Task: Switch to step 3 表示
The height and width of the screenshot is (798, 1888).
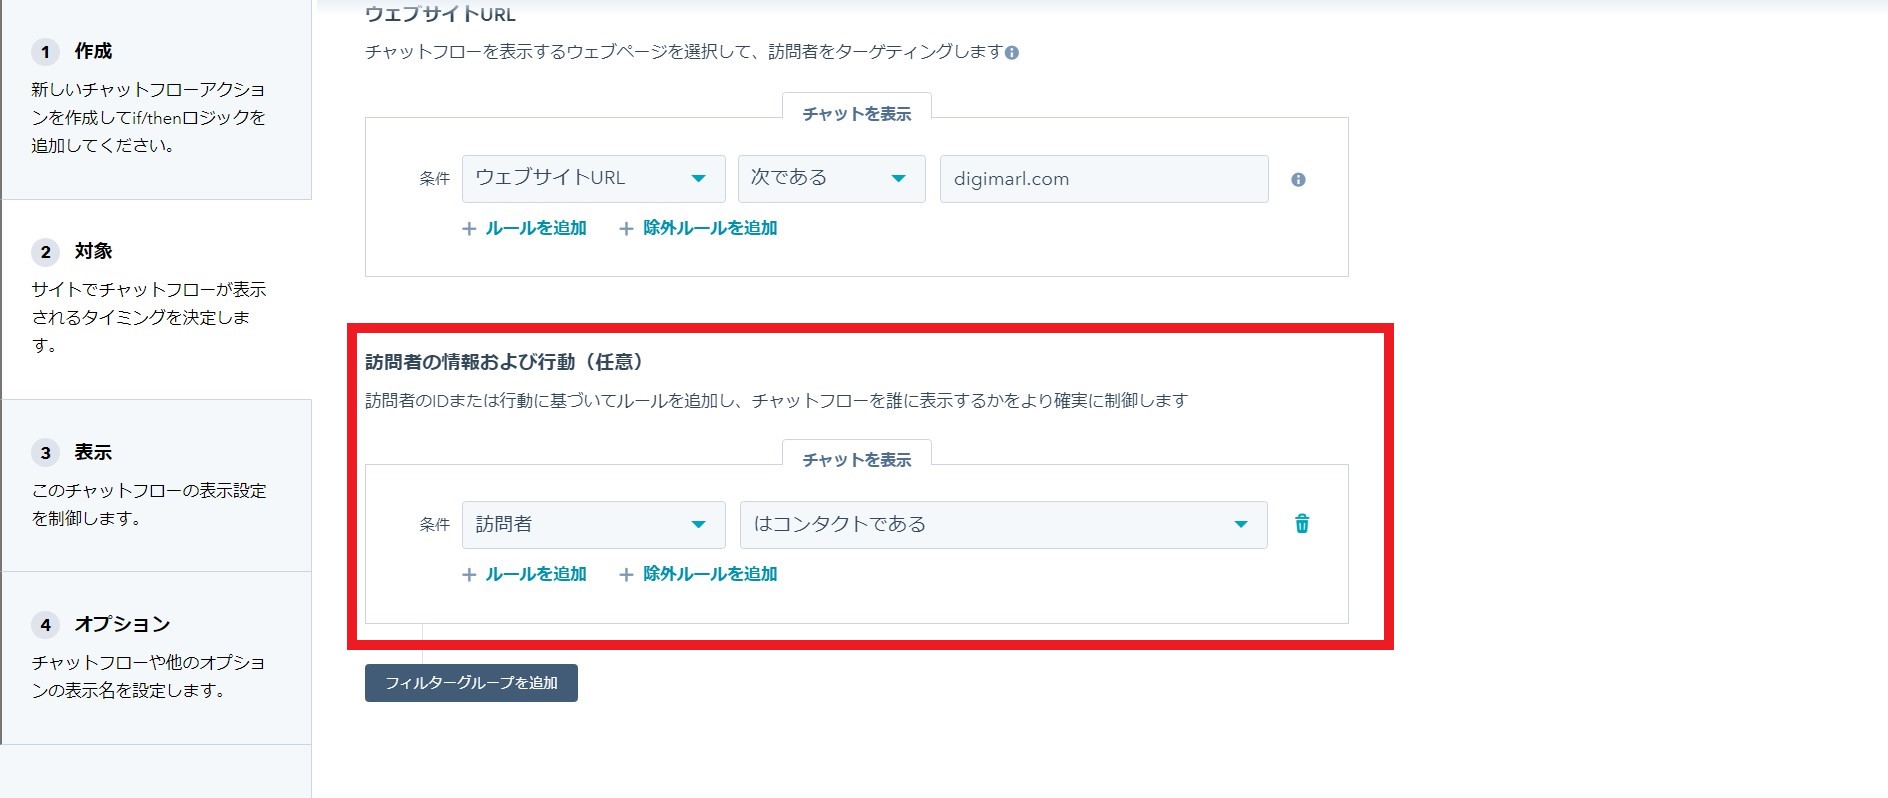Action: coord(156,485)
